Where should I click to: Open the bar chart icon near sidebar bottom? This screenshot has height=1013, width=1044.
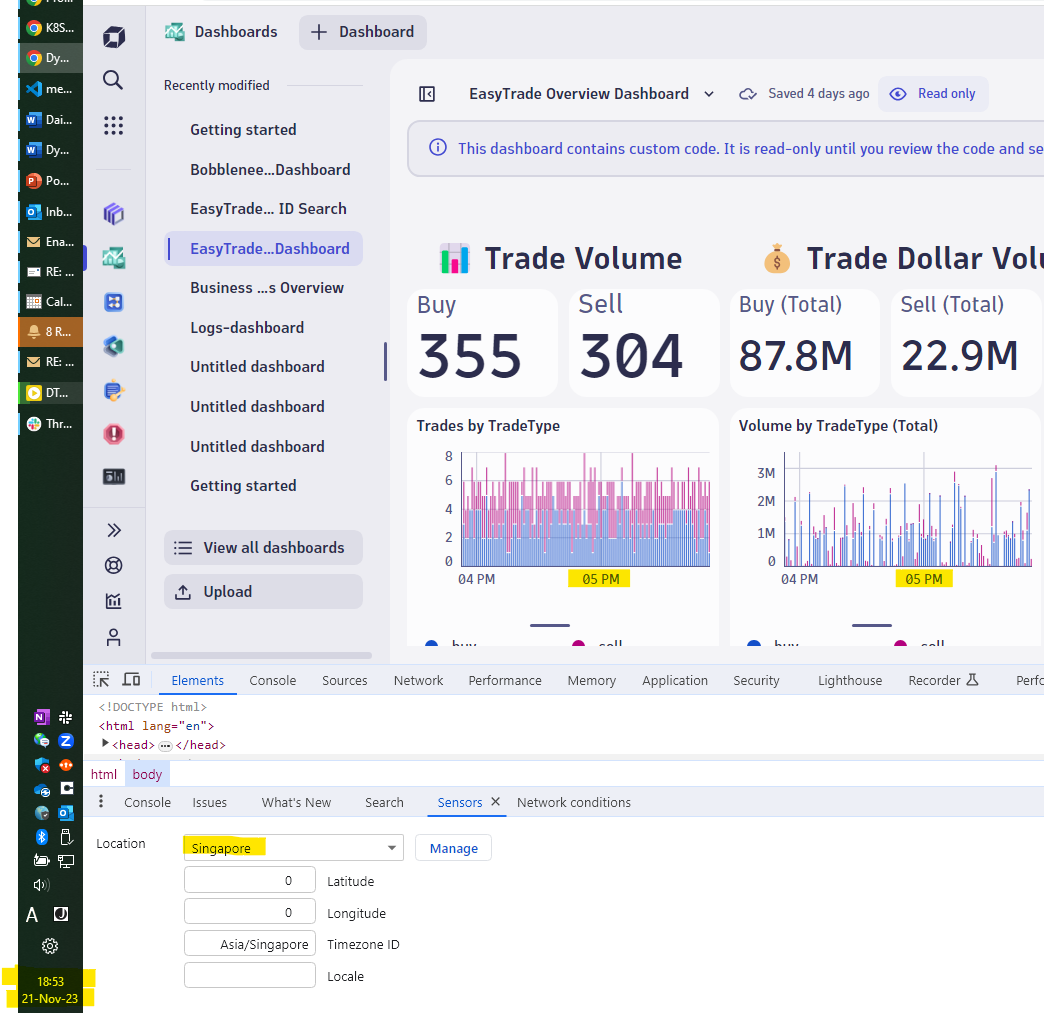click(x=114, y=601)
